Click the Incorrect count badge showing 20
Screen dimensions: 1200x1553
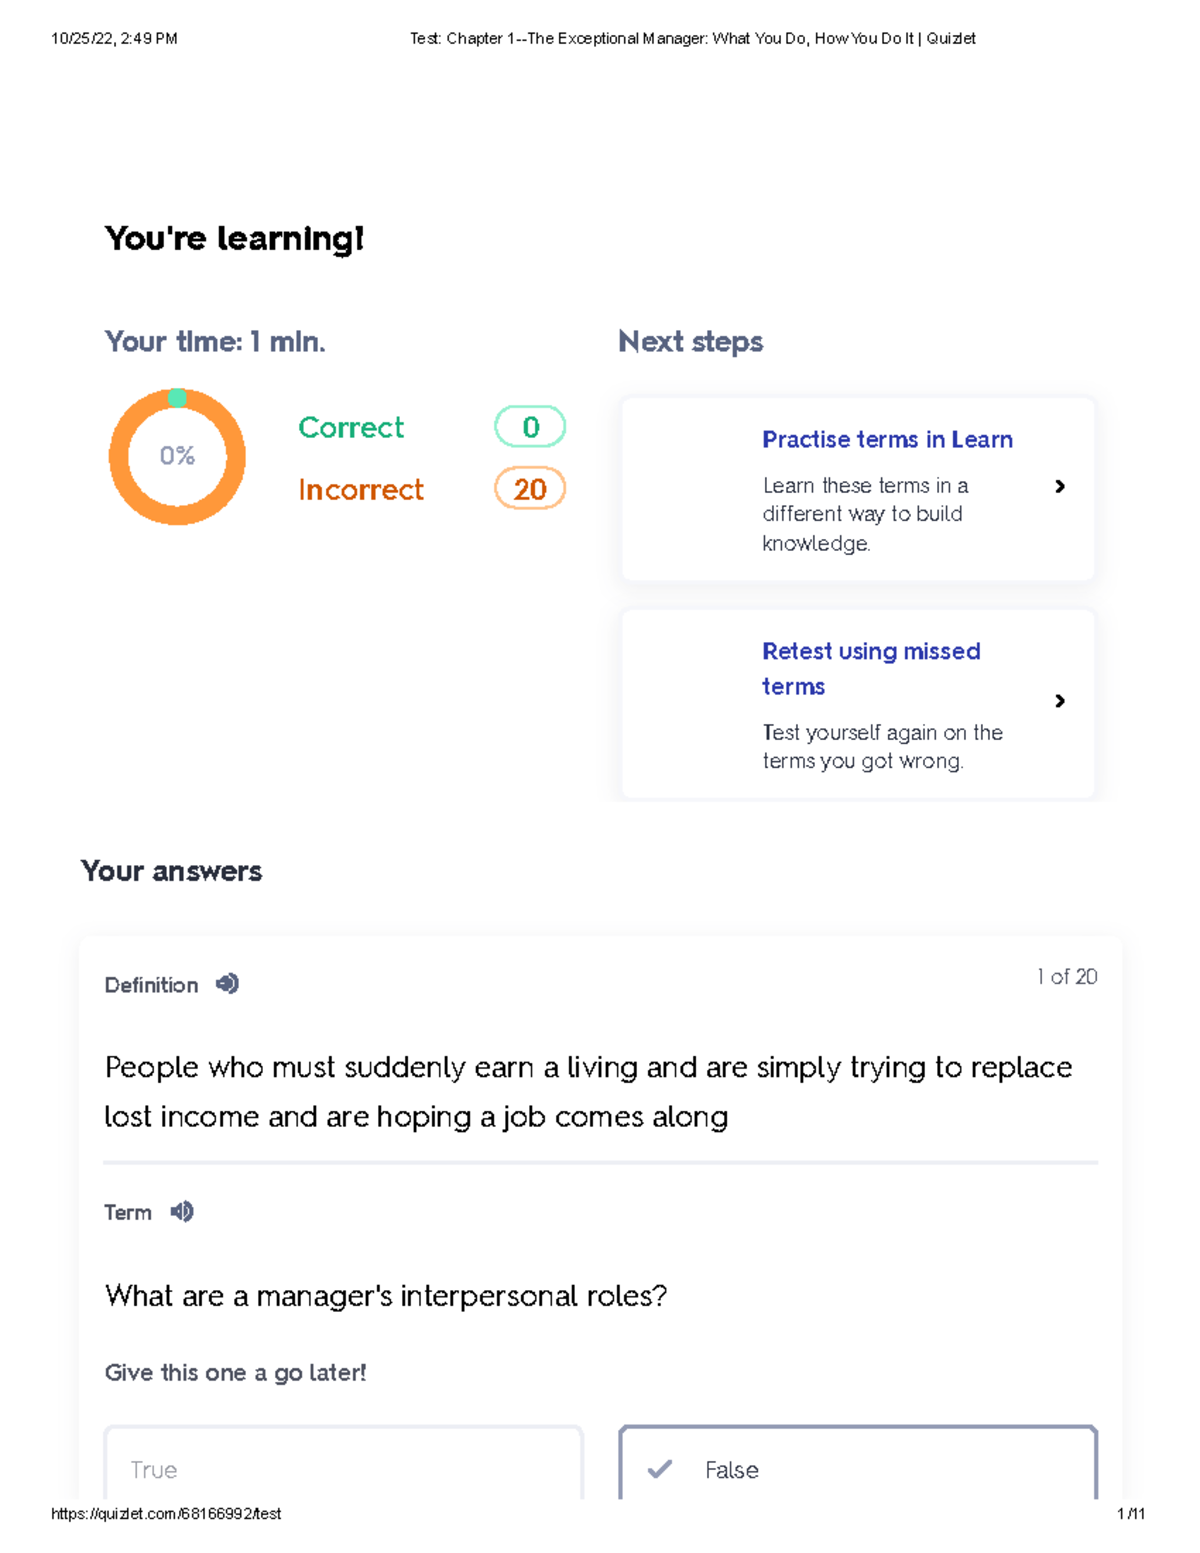point(530,489)
